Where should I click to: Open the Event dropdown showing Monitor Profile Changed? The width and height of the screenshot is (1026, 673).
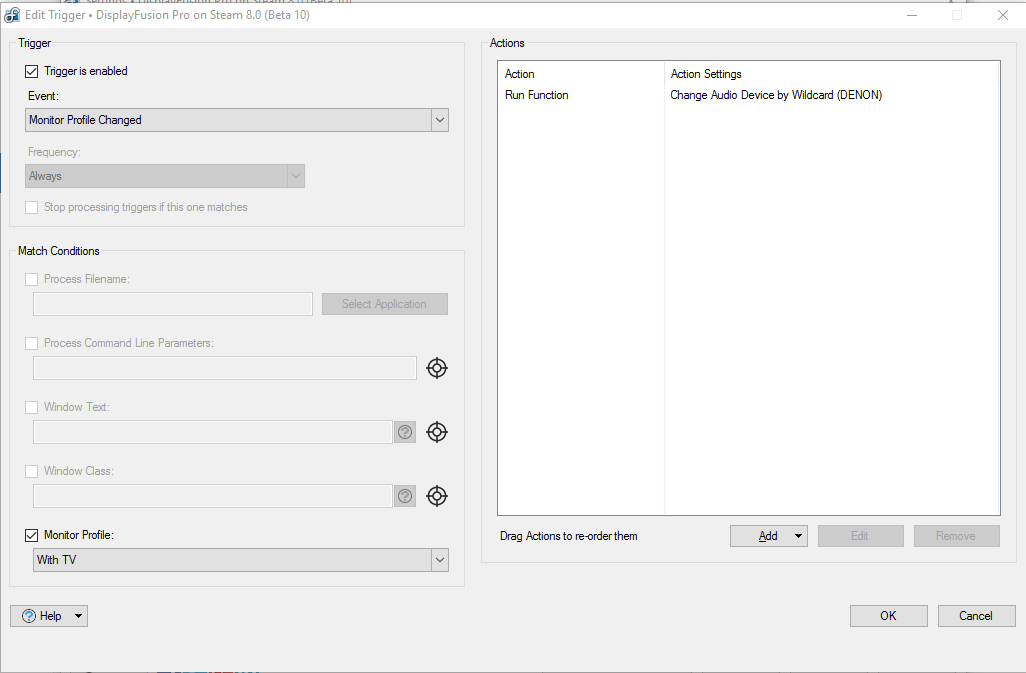237,120
